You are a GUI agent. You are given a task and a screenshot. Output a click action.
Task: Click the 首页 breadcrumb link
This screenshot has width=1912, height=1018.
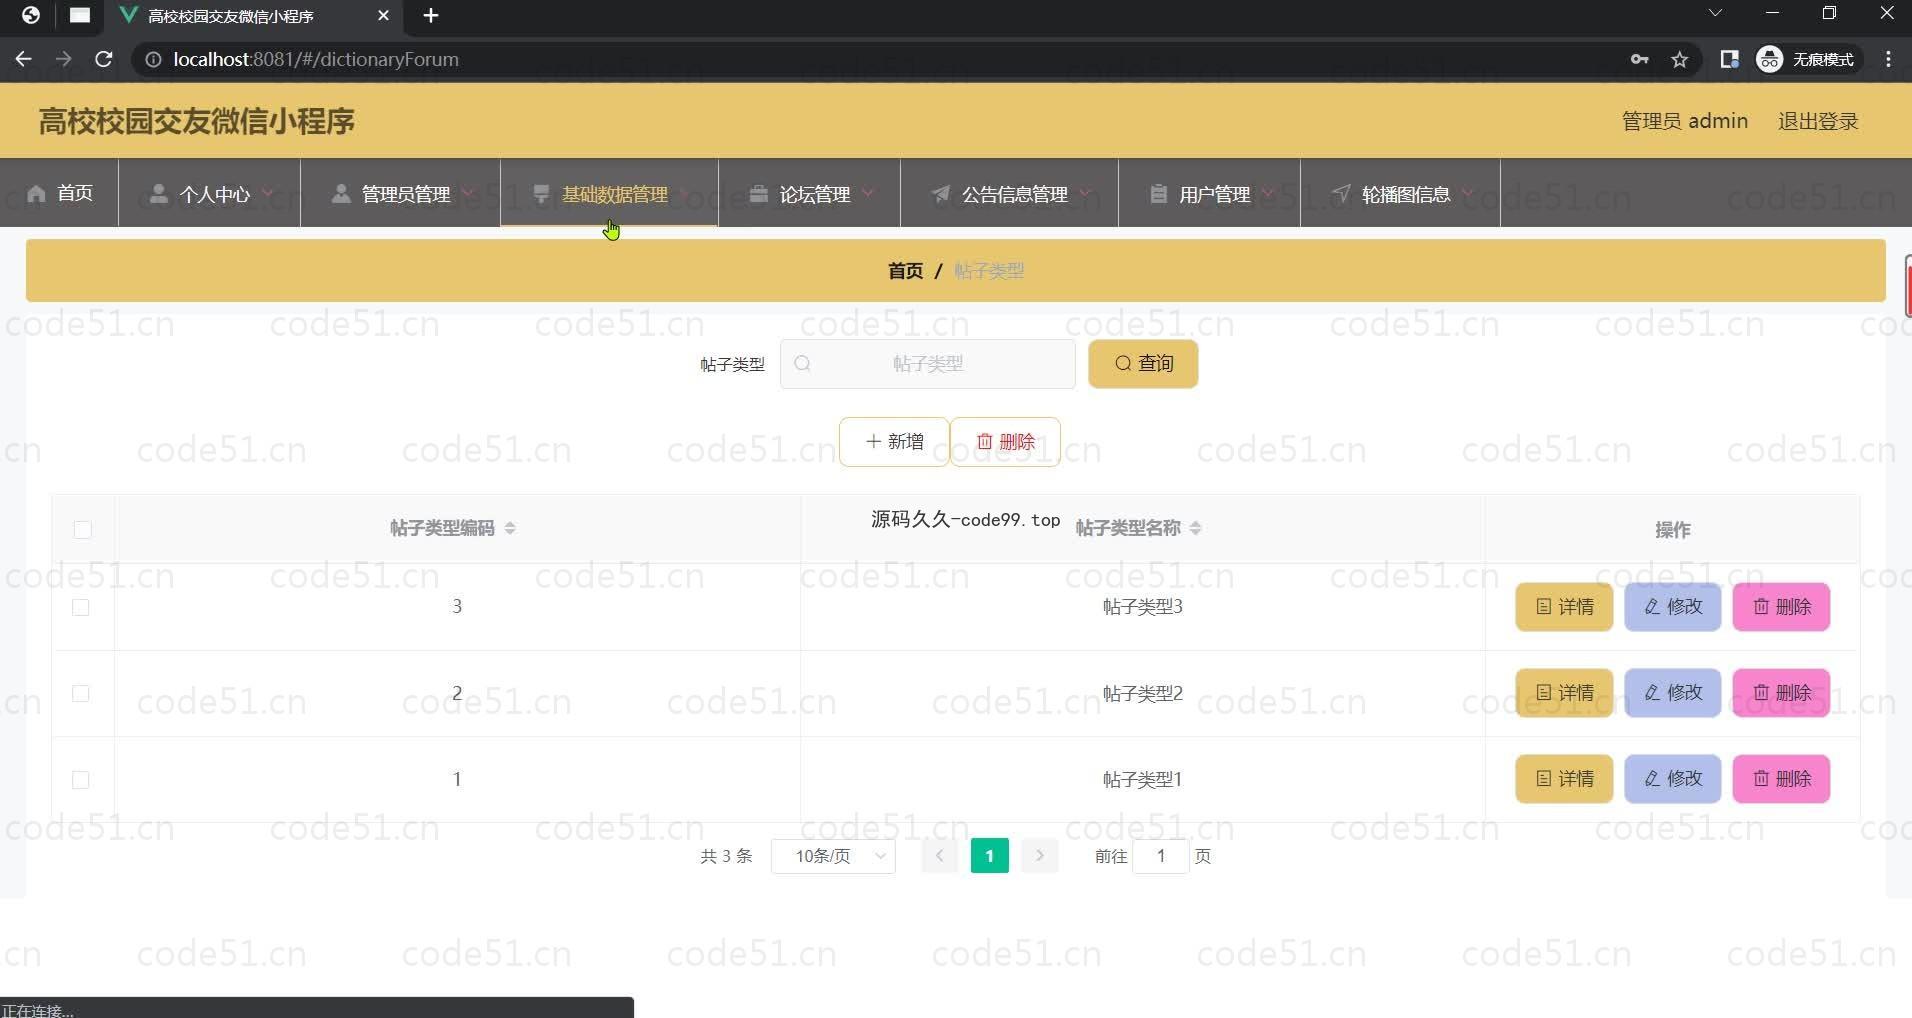905,271
